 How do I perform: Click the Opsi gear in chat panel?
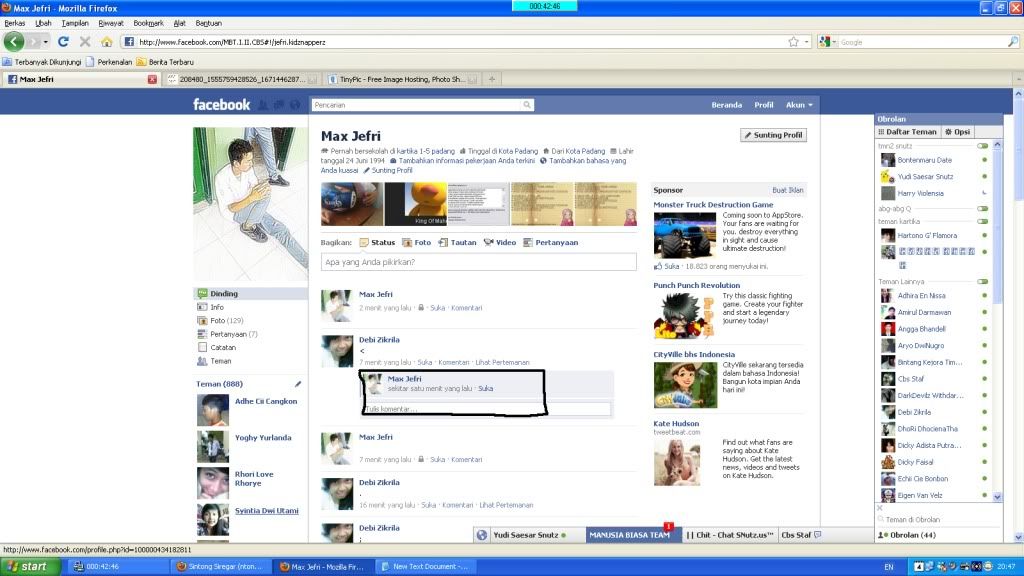click(x=957, y=132)
